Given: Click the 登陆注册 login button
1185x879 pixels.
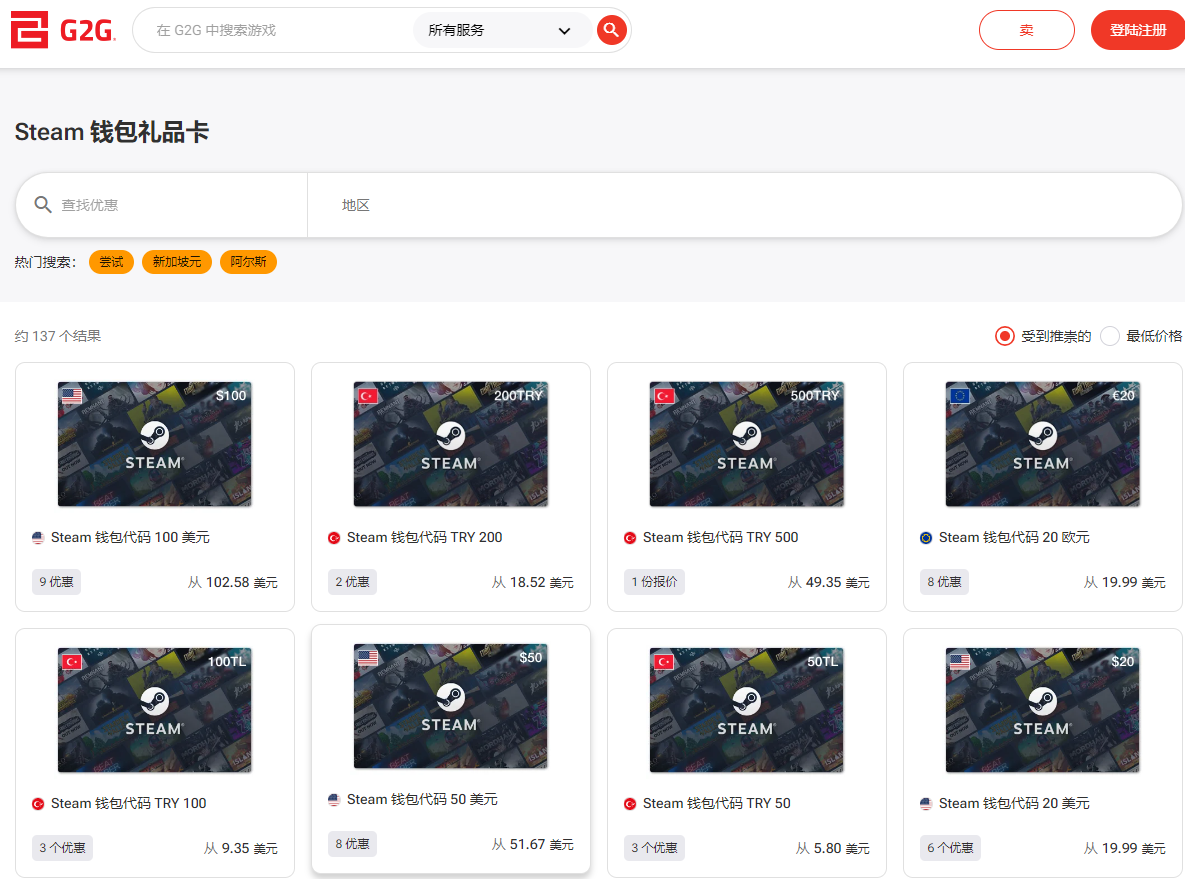Looking at the screenshot, I should click(x=1138, y=30).
